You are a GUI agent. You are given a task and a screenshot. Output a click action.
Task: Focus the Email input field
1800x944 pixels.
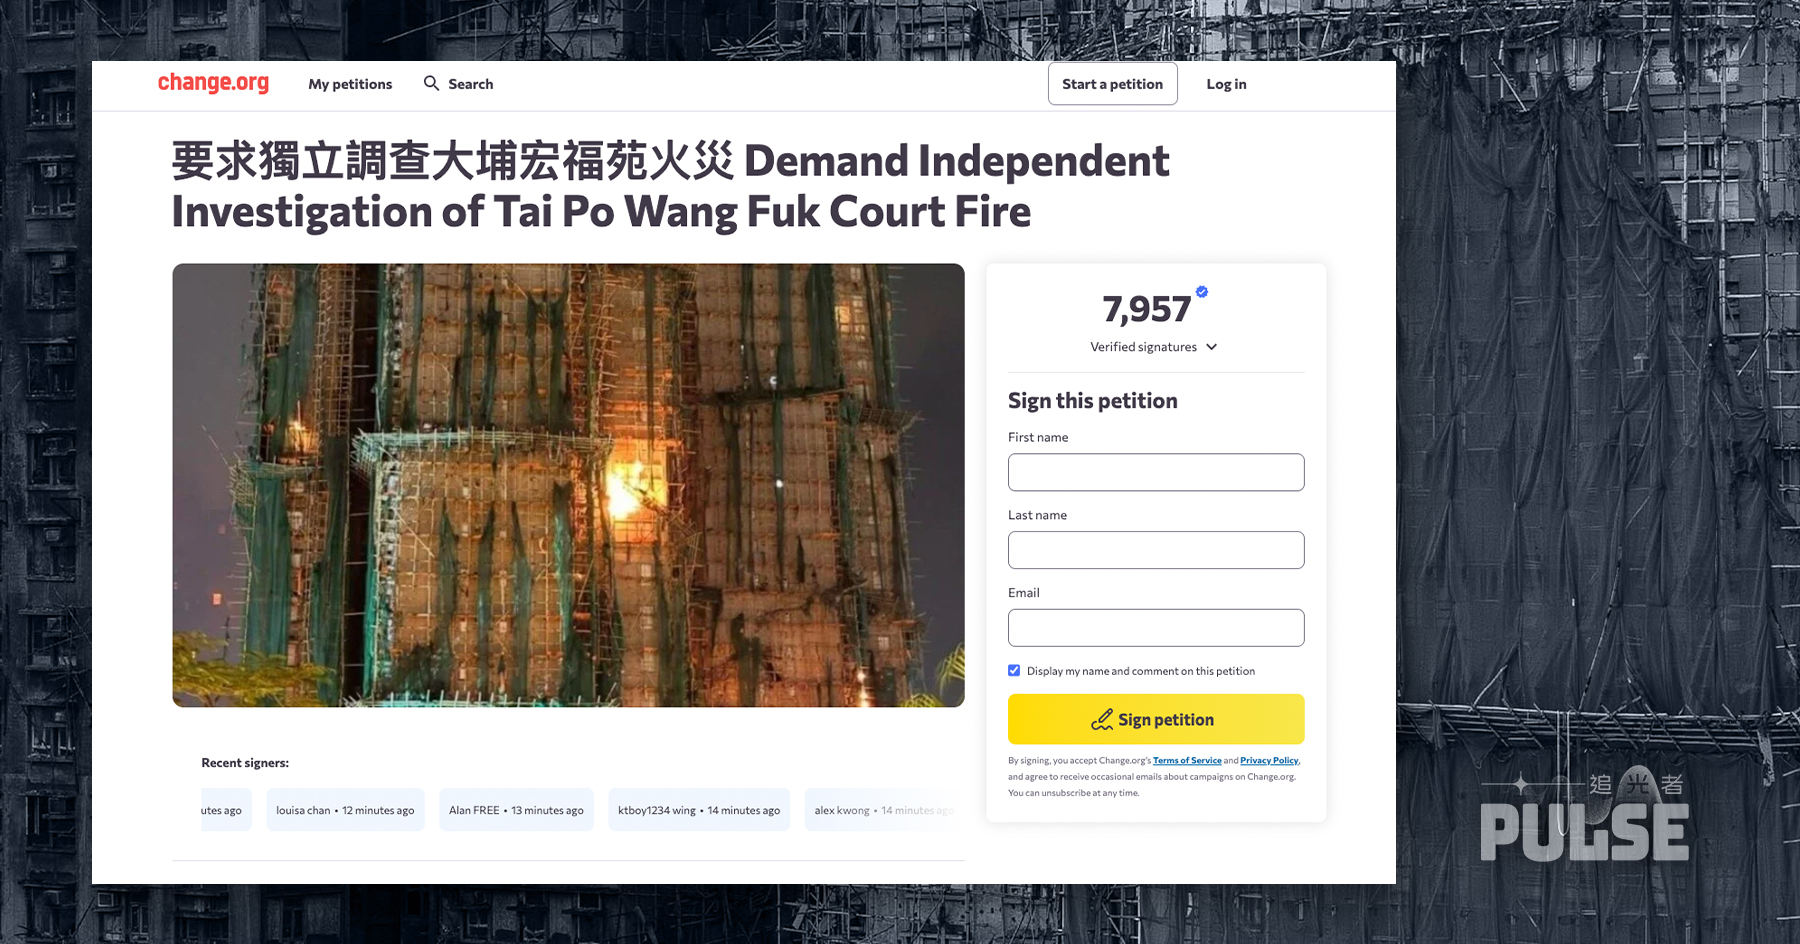[x=1156, y=628]
